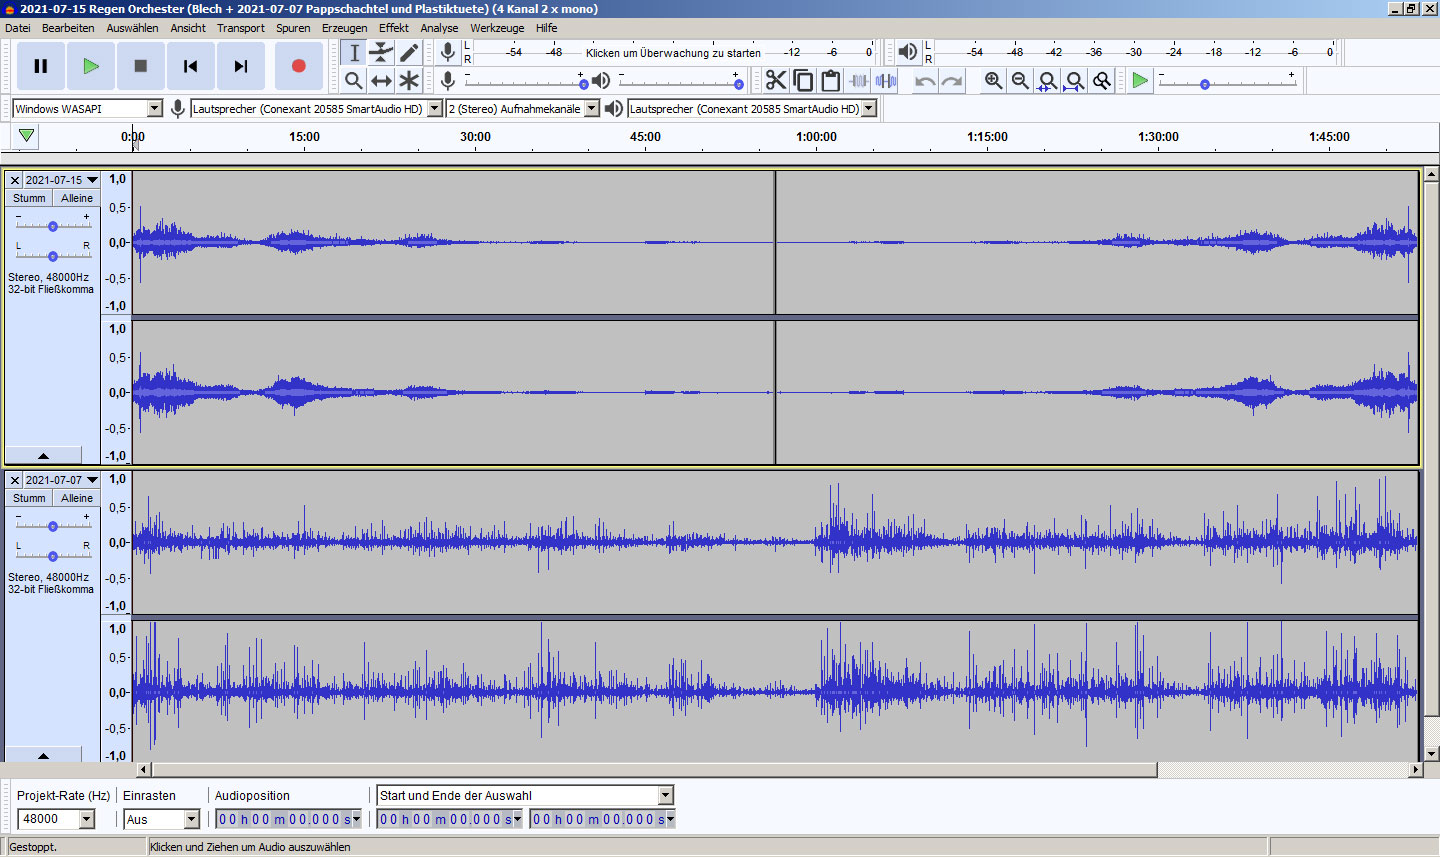This screenshot has width=1440, height=858.
Task: Click the Undo arrow icon
Action: 925,81
